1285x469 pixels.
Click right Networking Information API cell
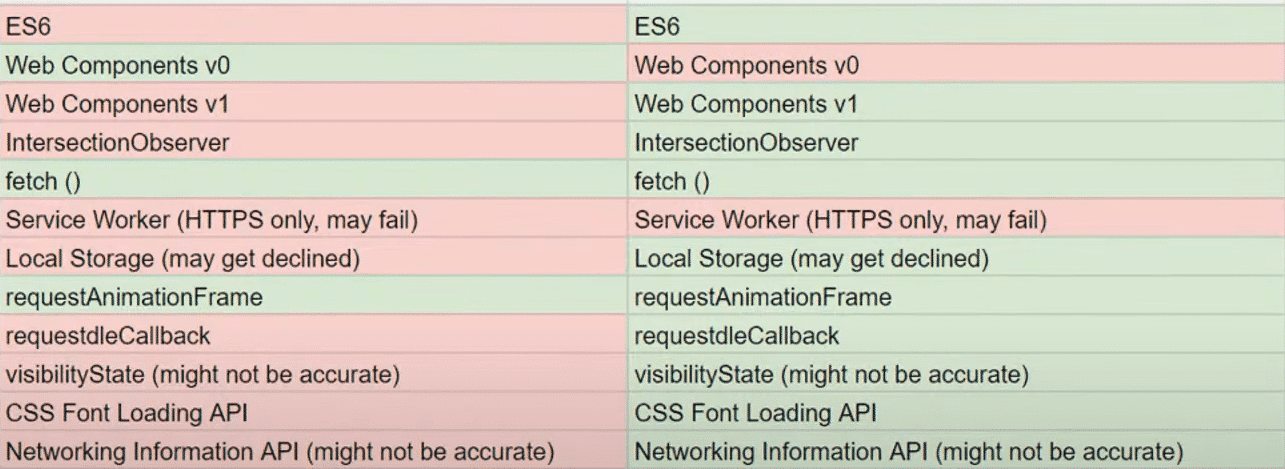957,451
